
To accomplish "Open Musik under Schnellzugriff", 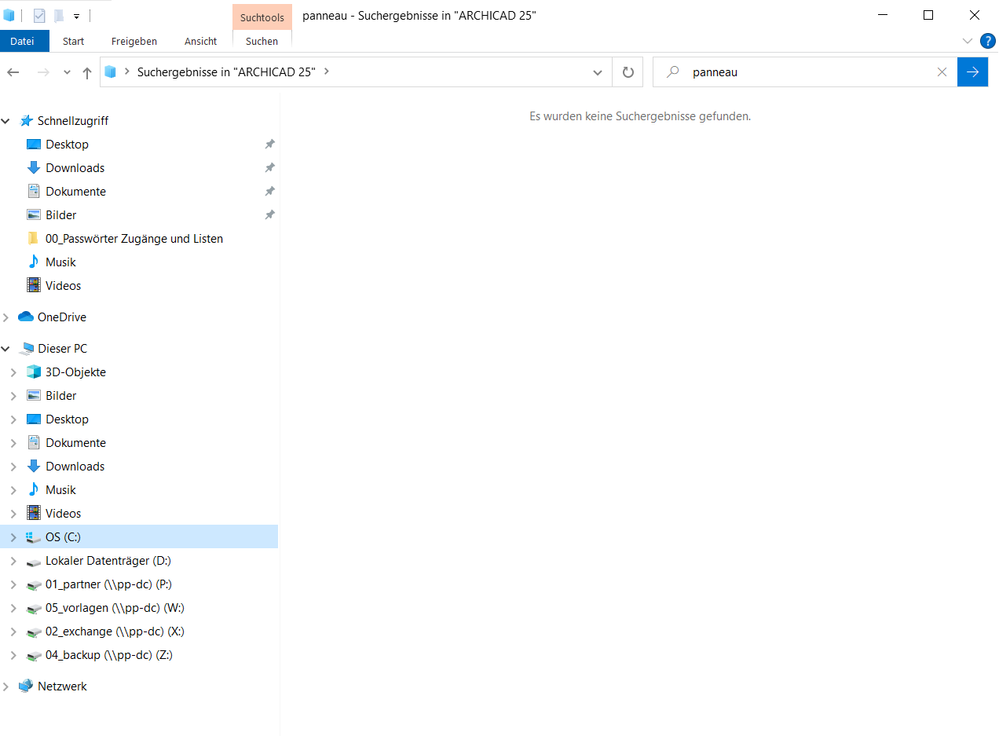I will (61, 263).
